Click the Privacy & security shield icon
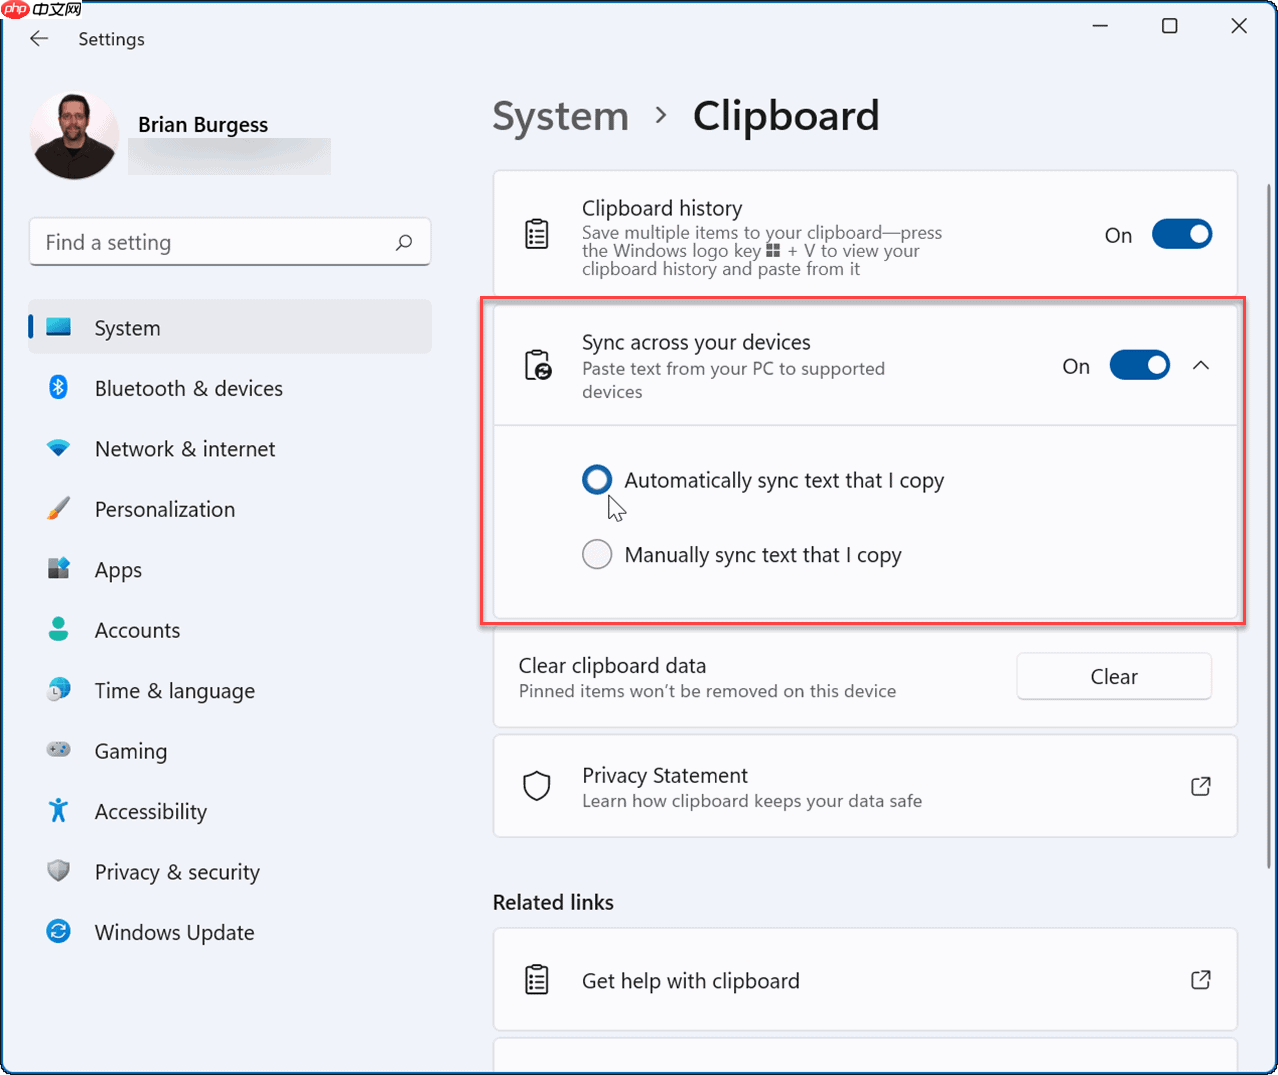 coord(58,871)
